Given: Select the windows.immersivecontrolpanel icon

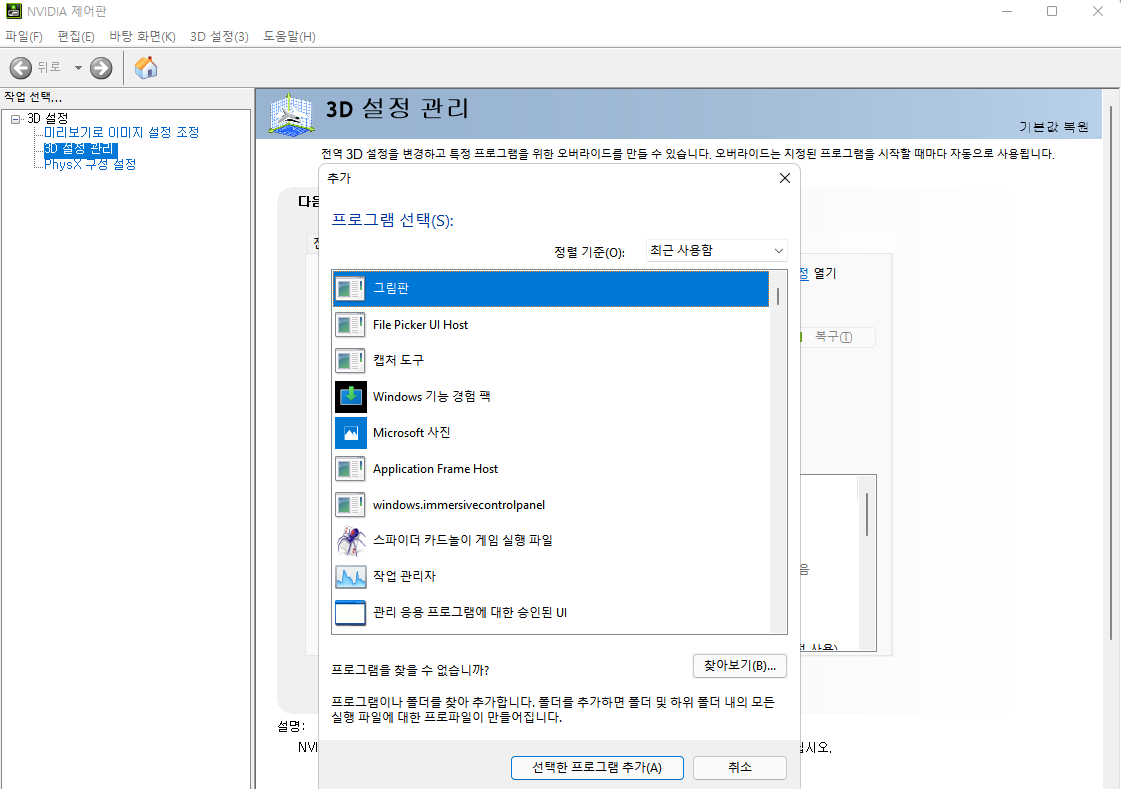Looking at the screenshot, I should [350, 505].
